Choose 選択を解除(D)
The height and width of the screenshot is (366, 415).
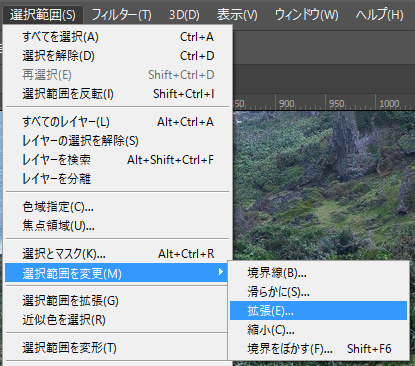coord(117,56)
